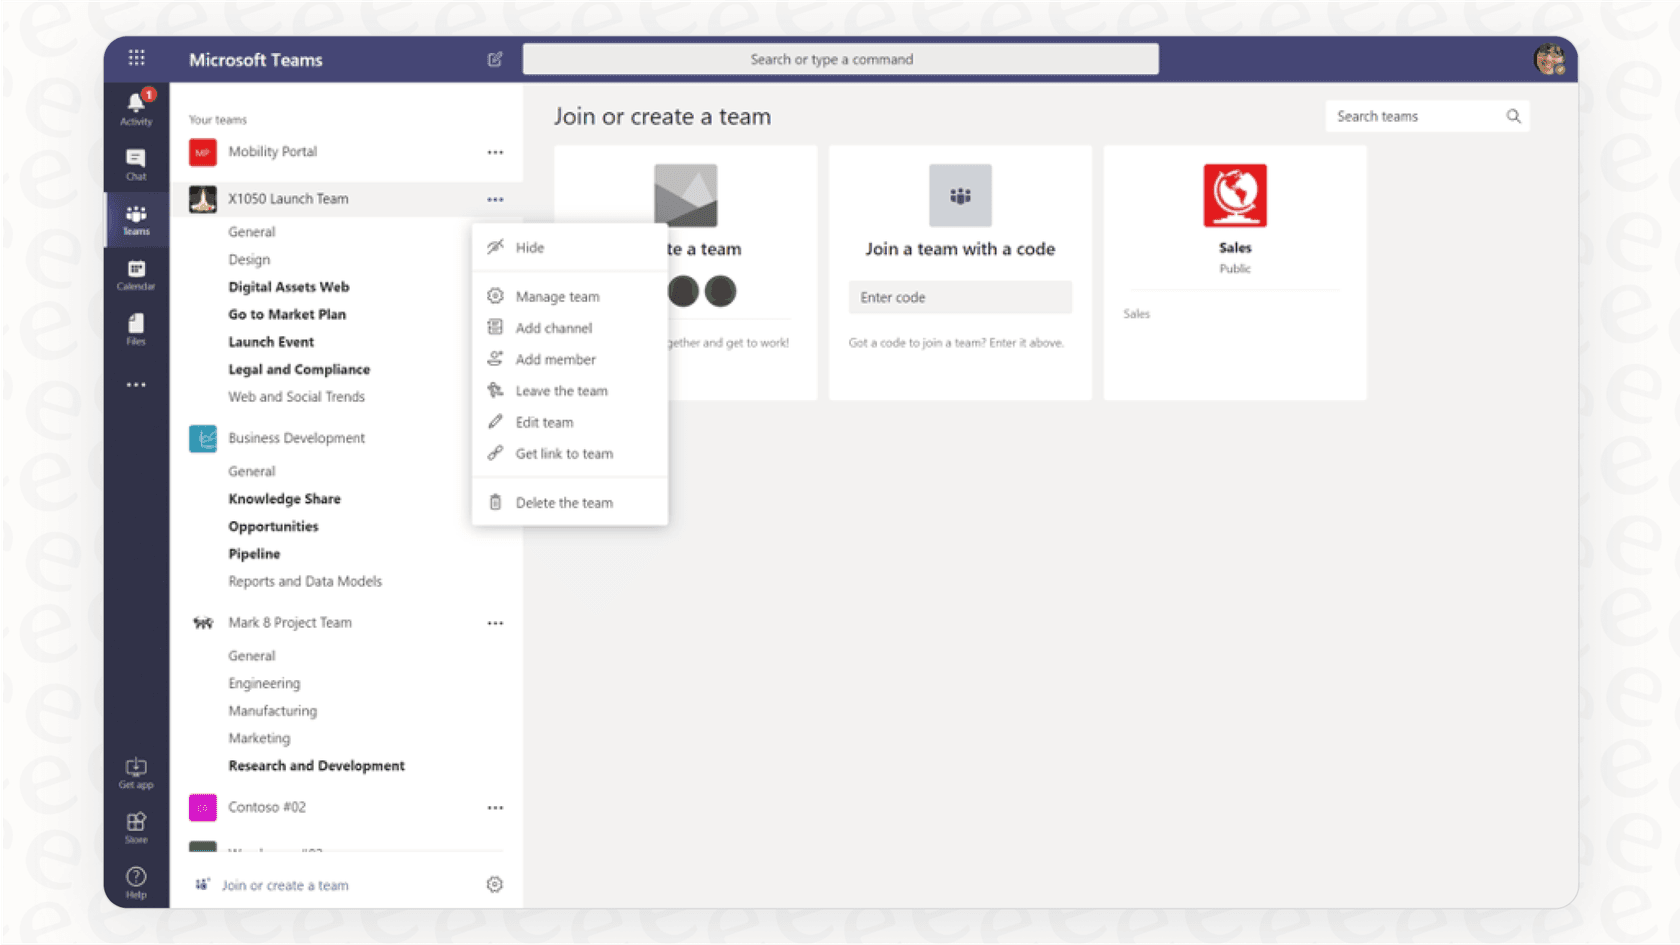Select the Calendar icon

point(136,273)
